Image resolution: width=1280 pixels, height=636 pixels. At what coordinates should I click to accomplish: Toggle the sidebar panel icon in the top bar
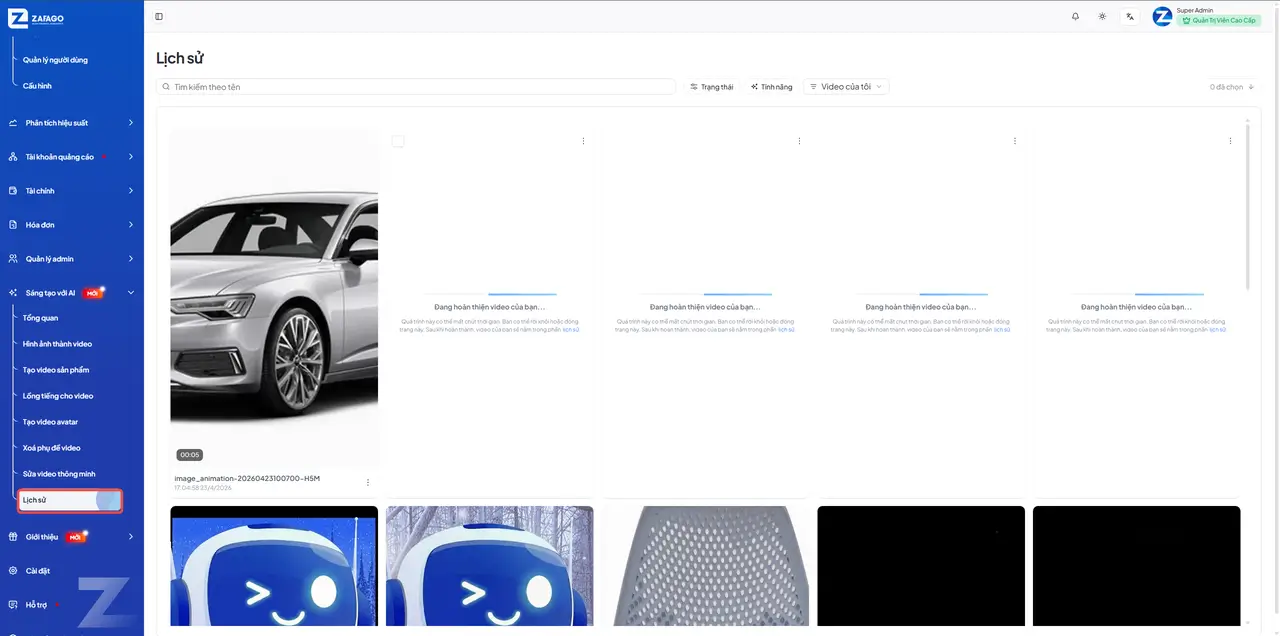pyautogui.click(x=159, y=16)
